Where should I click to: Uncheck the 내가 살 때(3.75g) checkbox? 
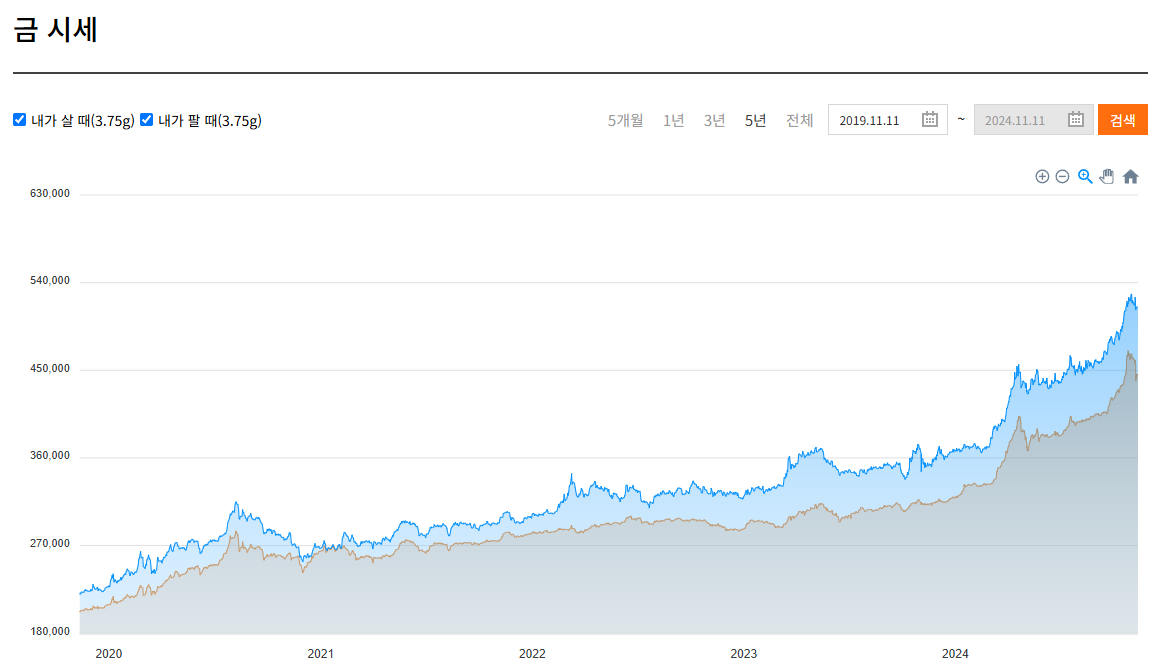19,120
